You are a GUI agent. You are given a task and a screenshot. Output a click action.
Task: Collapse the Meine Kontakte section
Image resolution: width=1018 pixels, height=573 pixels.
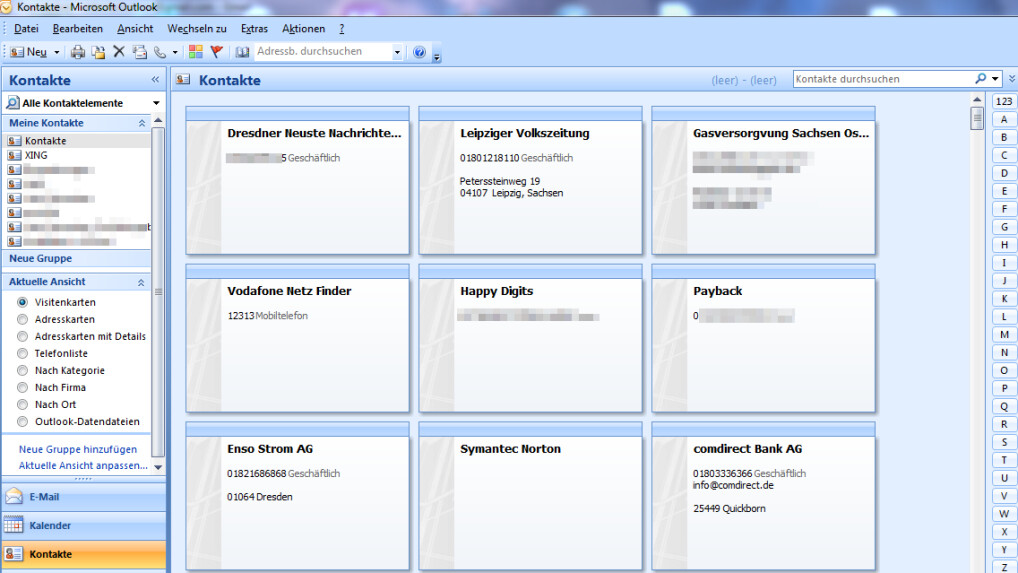coord(142,123)
